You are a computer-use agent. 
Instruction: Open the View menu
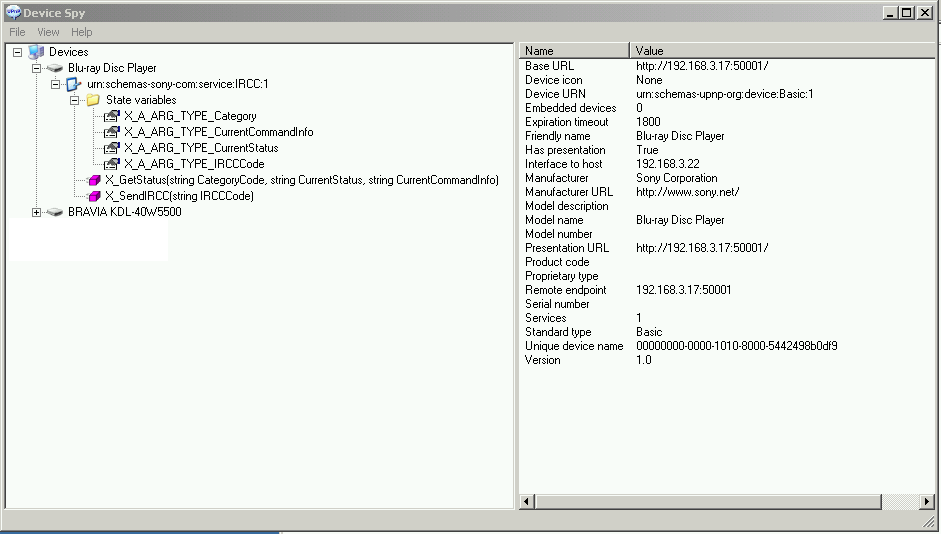[48, 32]
